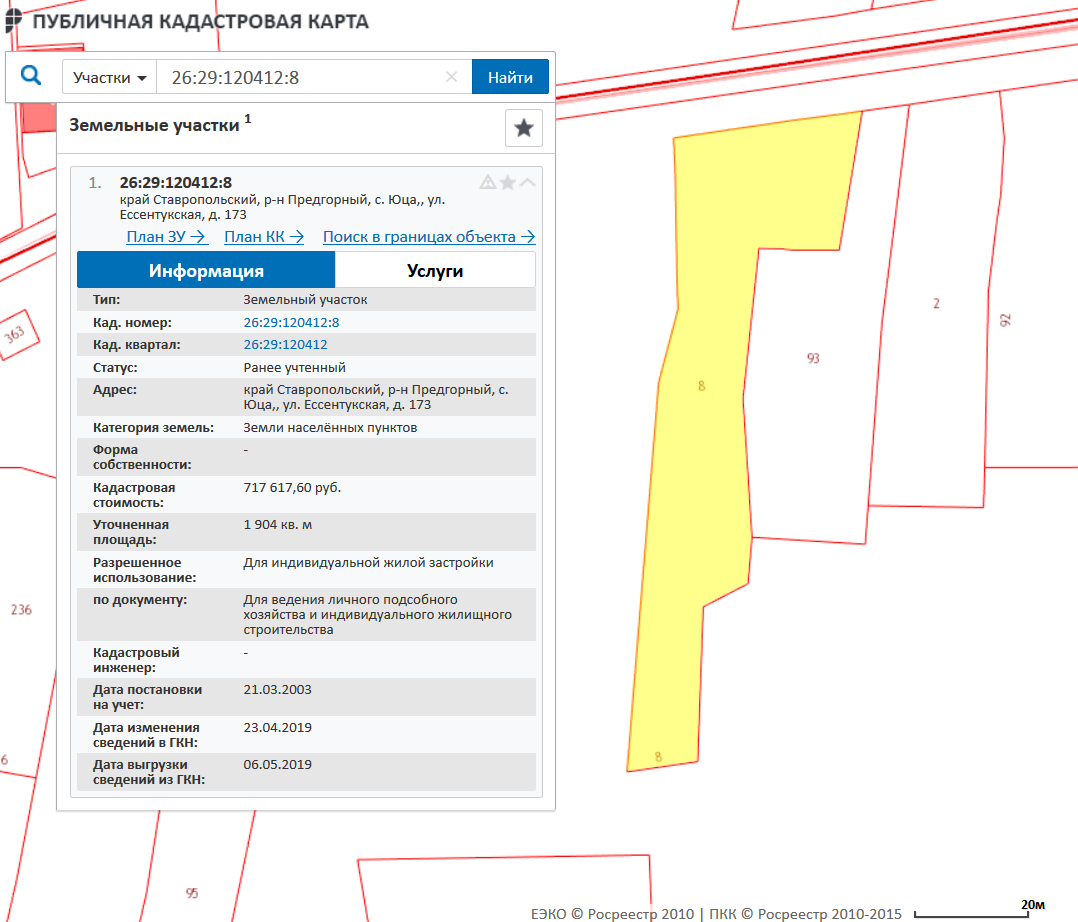The width and height of the screenshot is (1078, 922).
Task: Switch to the Информация tab
Action: point(206,270)
